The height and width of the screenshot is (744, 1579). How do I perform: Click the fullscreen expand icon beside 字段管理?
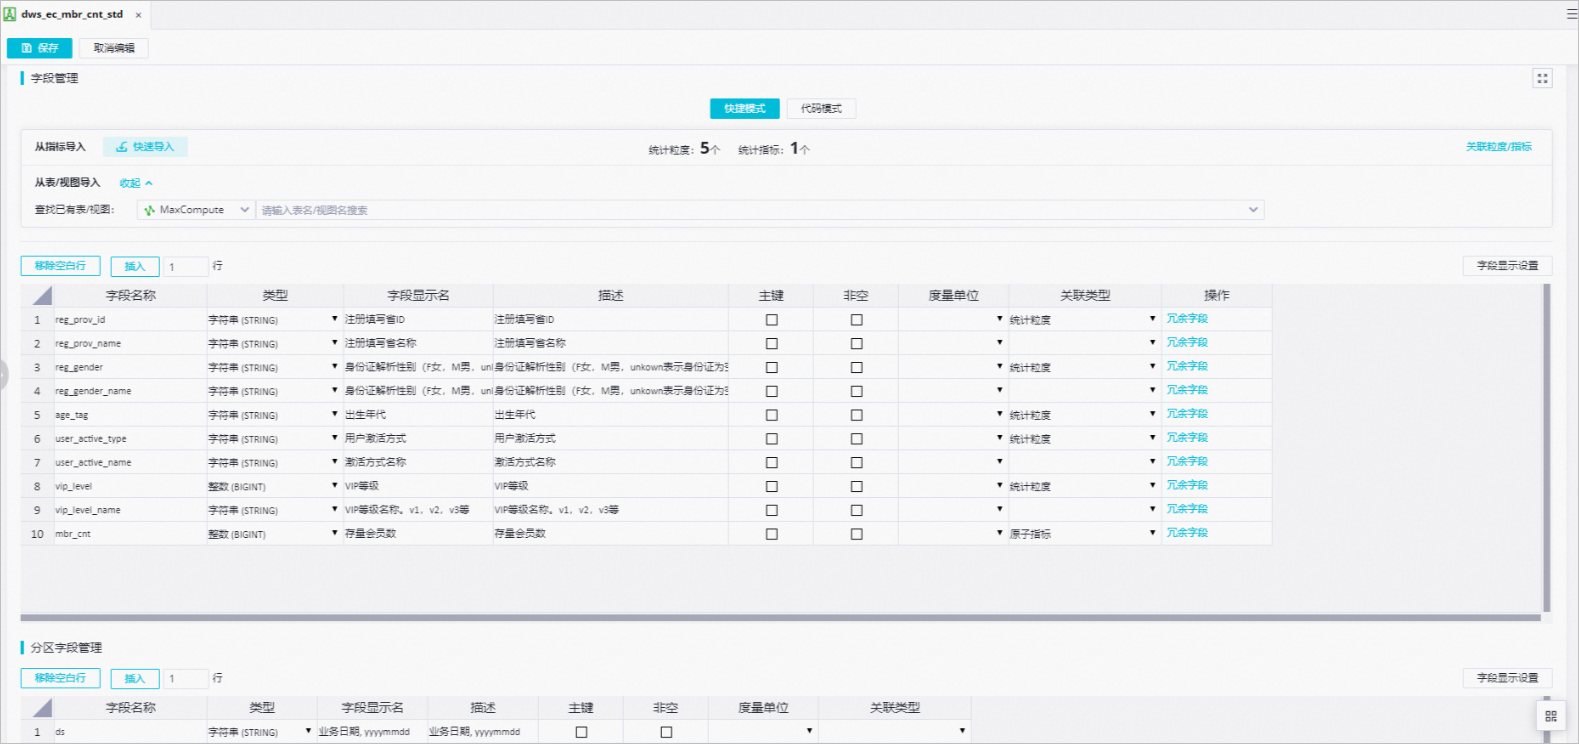pos(1542,78)
